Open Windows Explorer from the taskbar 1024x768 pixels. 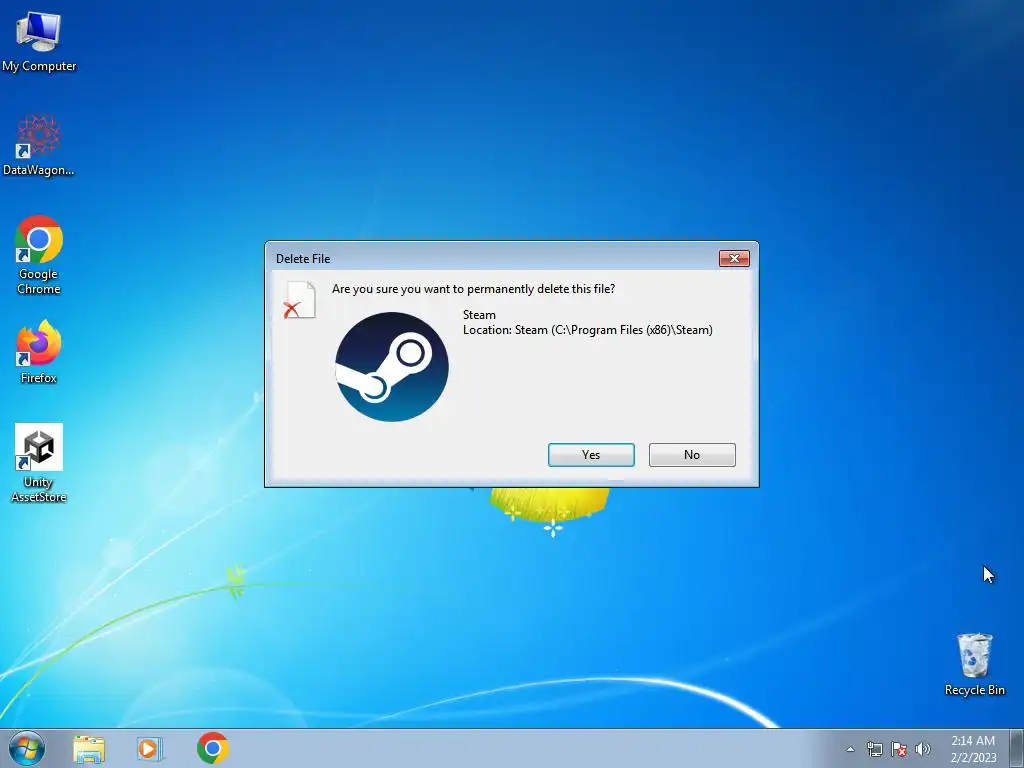(x=89, y=748)
